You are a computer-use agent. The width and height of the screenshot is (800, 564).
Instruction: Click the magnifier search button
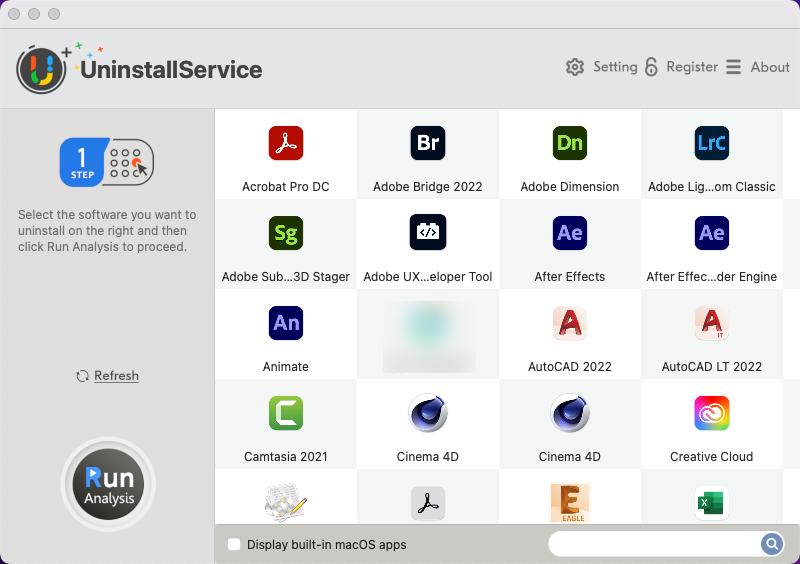click(x=771, y=544)
